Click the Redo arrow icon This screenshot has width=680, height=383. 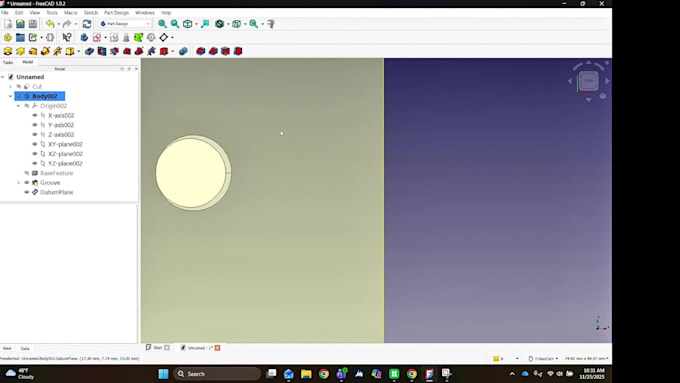point(67,24)
